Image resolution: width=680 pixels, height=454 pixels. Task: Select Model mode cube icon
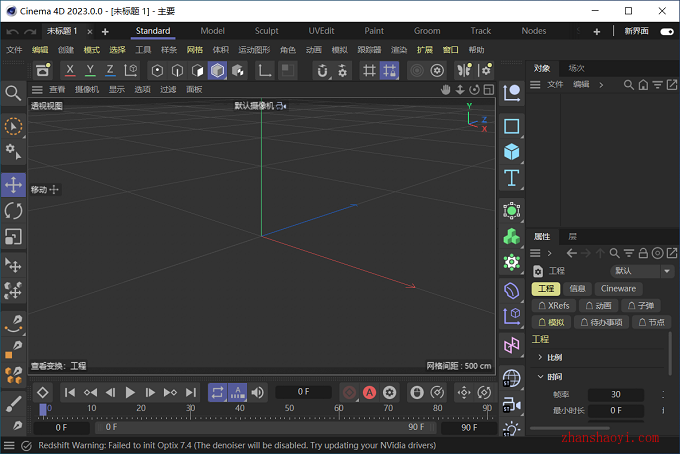pyautogui.click(x=217, y=70)
